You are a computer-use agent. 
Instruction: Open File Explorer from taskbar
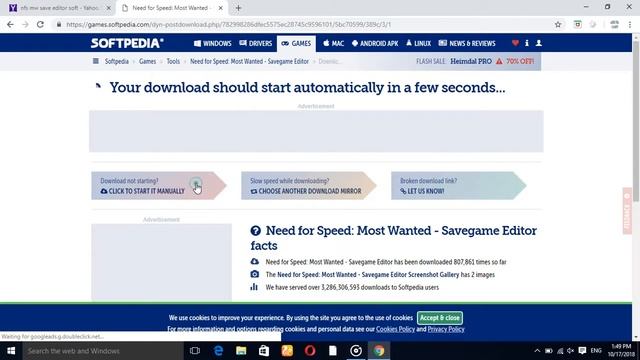coord(241,351)
